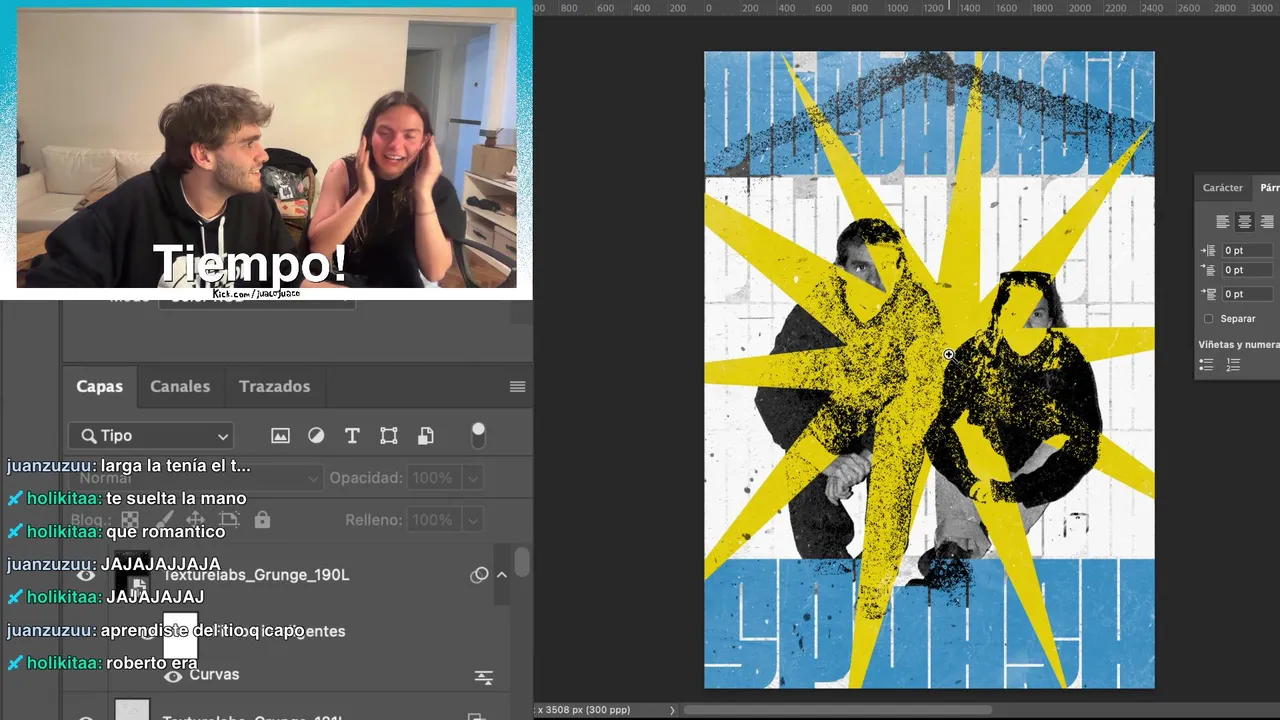The image size is (1280, 720).
Task: Select the Curvas smart filter entry
Action: point(214,675)
